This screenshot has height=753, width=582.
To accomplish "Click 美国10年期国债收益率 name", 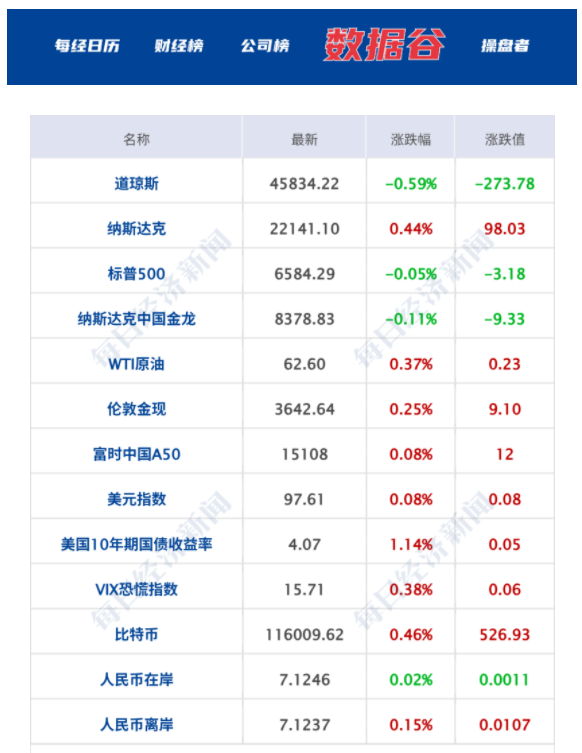I will coord(136,545).
